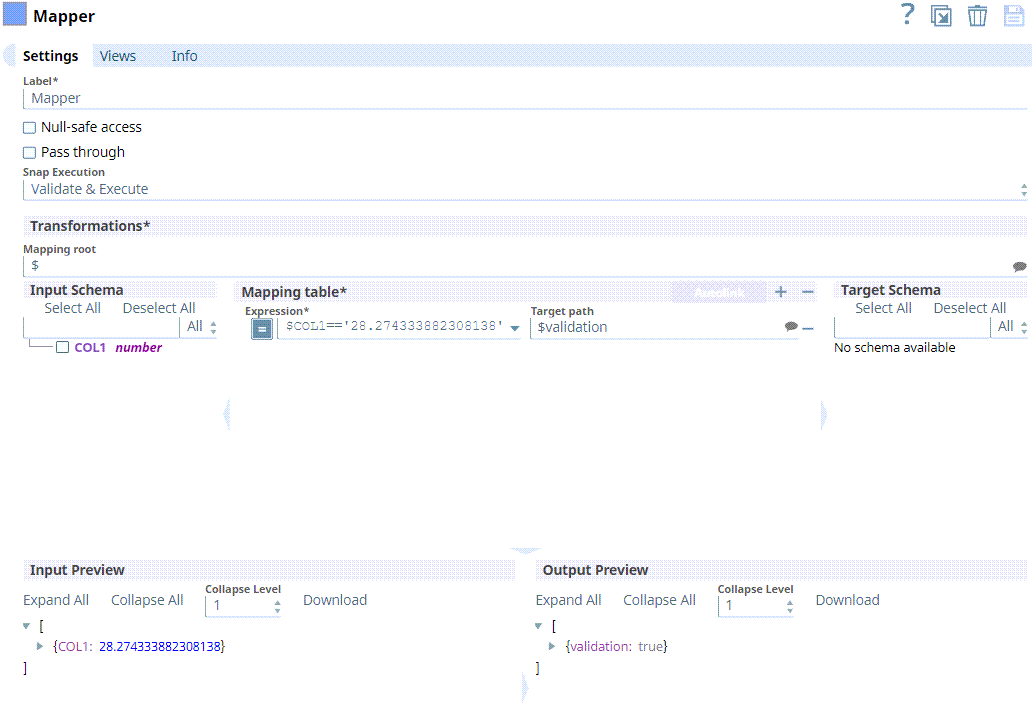The height and width of the screenshot is (727, 1032).
Task: Click the save floppy disk icon
Action: [1014, 16]
